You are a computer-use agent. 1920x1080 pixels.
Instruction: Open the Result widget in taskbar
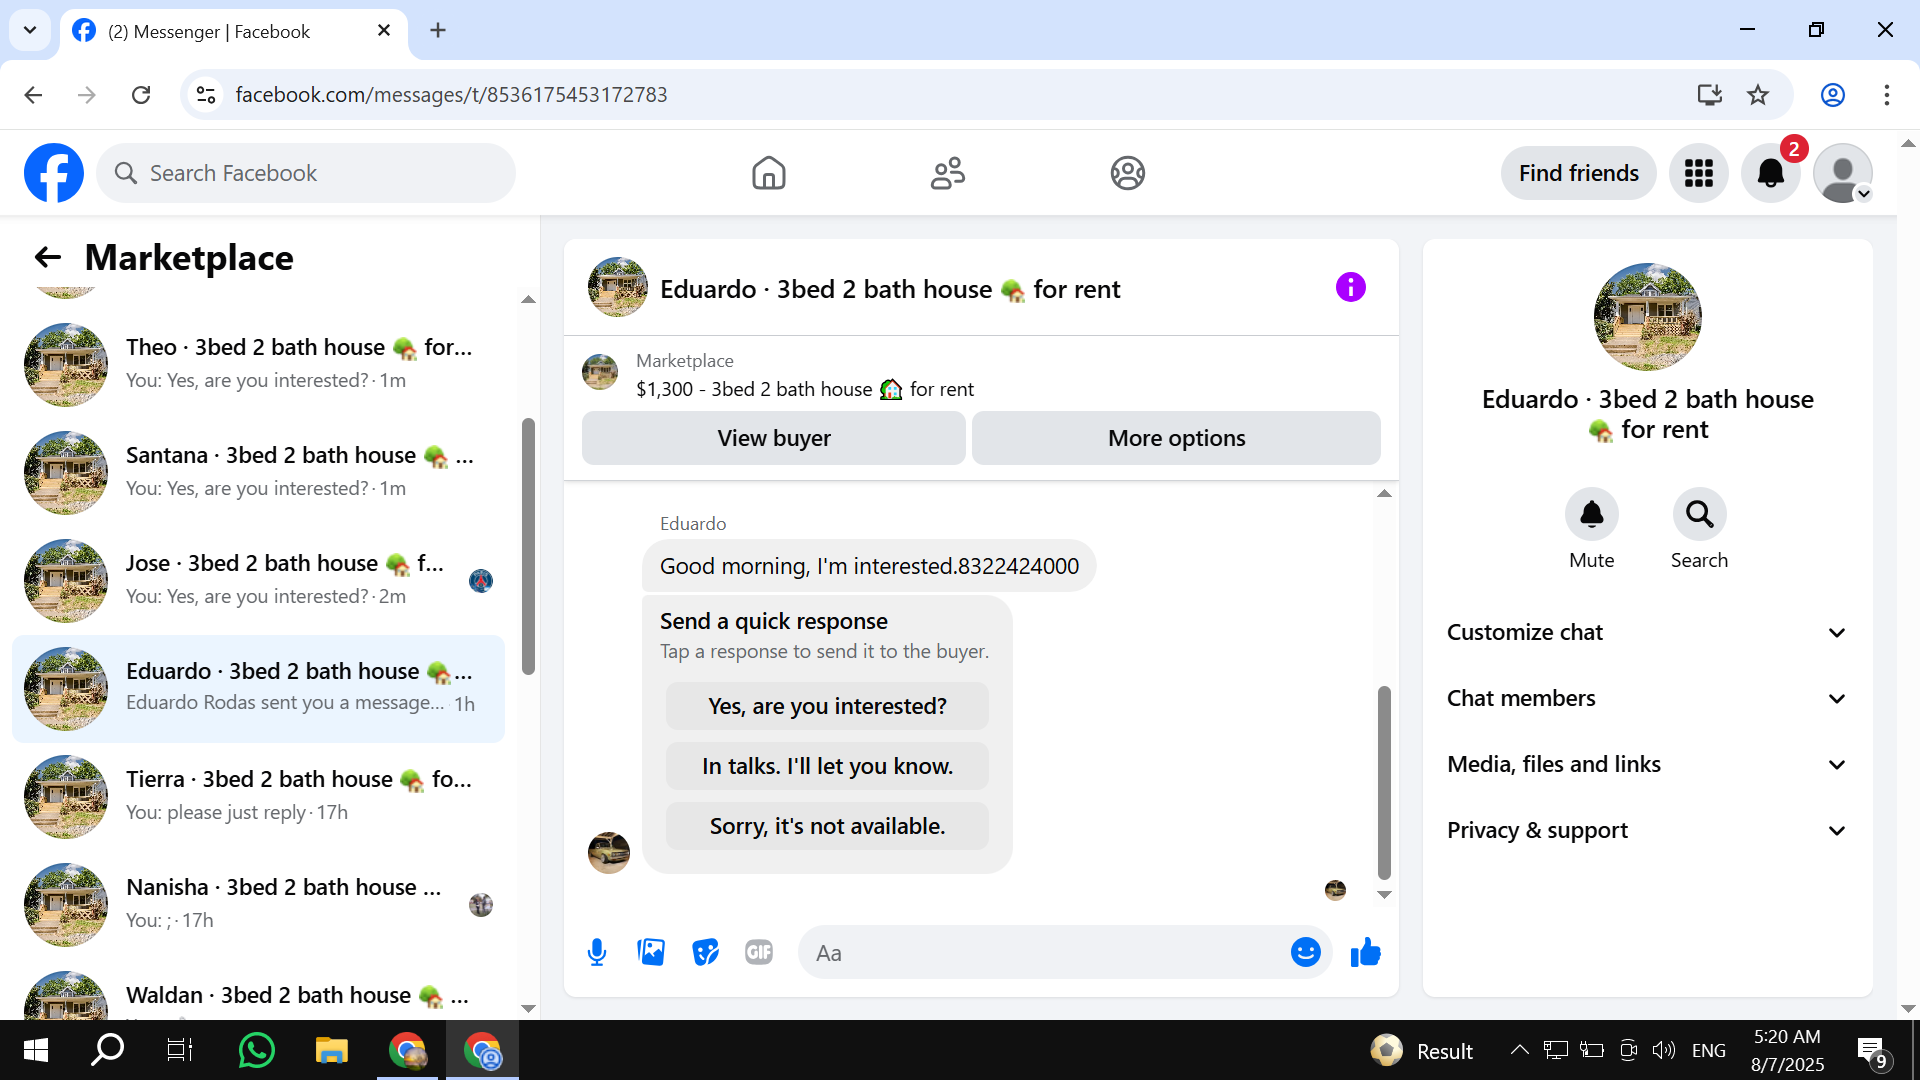pos(1421,1050)
